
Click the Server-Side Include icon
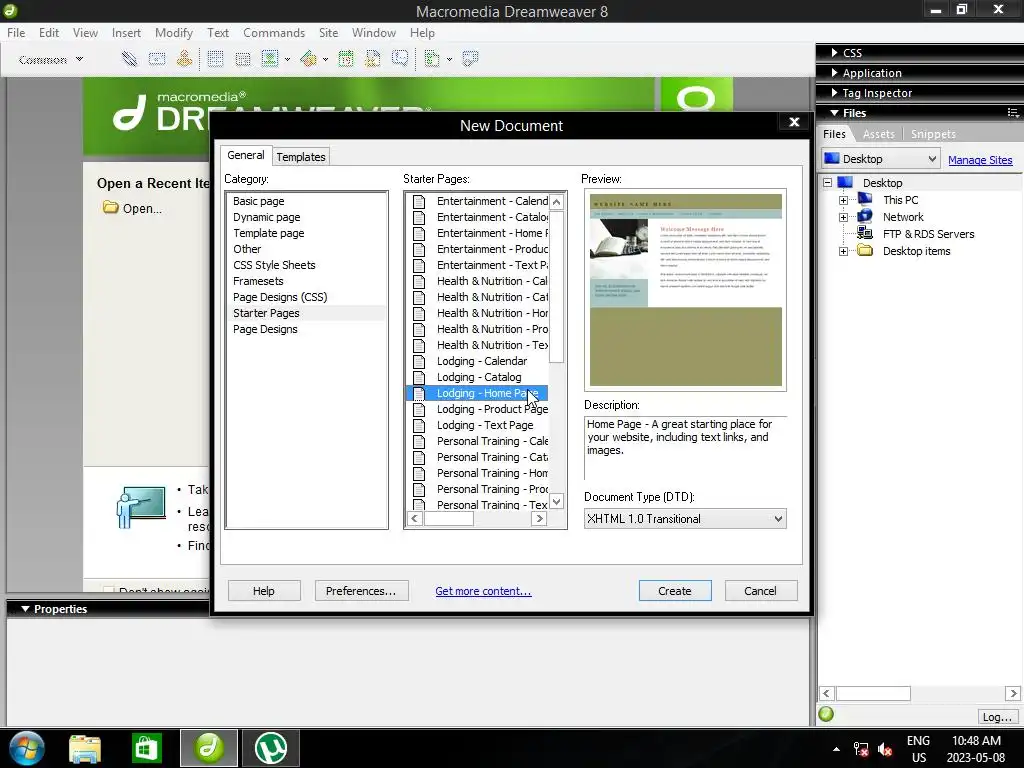pyautogui.click(x=373, y=59)
